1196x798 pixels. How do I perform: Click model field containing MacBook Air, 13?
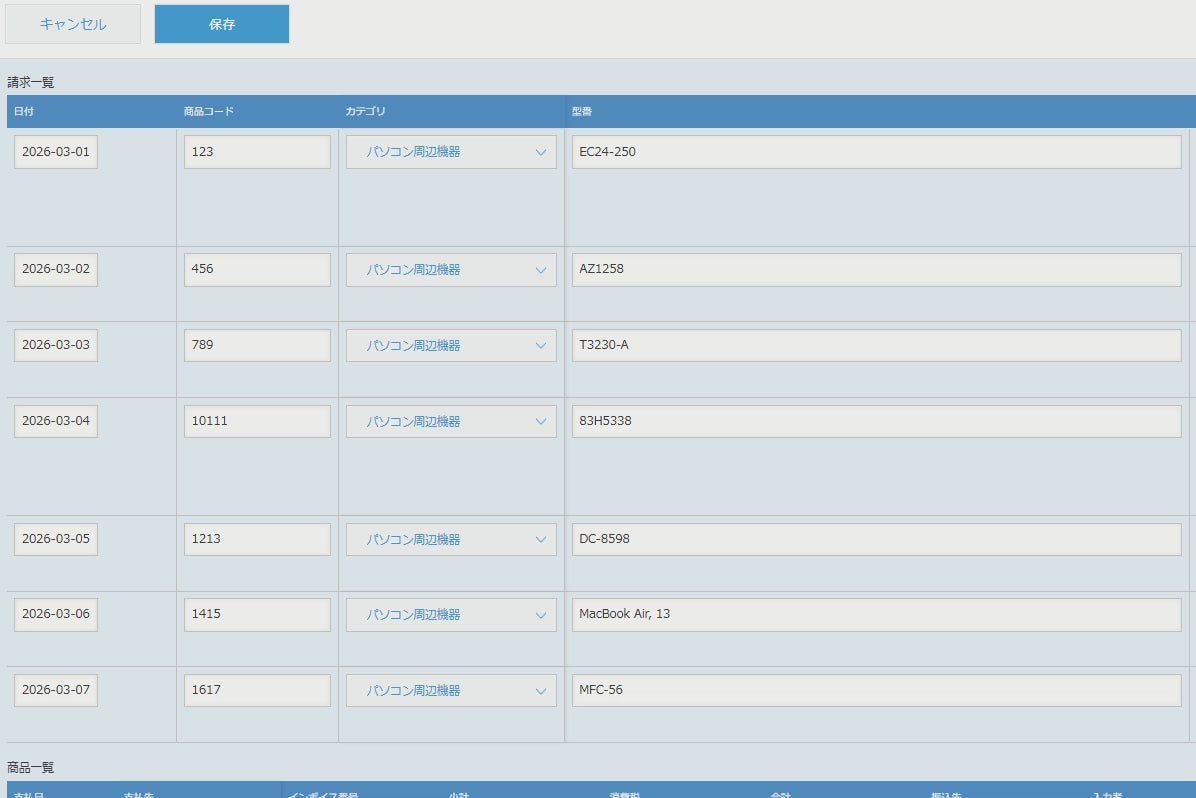pos(876,615)
